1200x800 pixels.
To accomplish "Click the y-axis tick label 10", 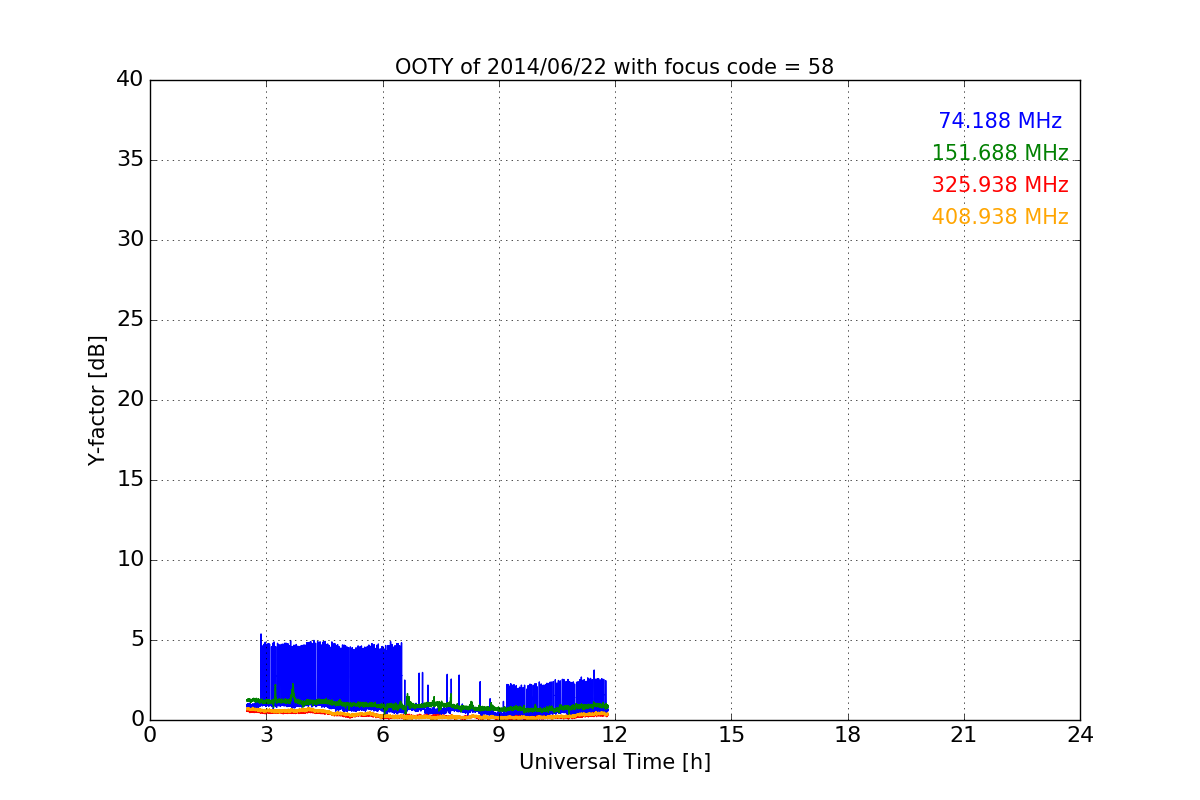I will point(130,560).
